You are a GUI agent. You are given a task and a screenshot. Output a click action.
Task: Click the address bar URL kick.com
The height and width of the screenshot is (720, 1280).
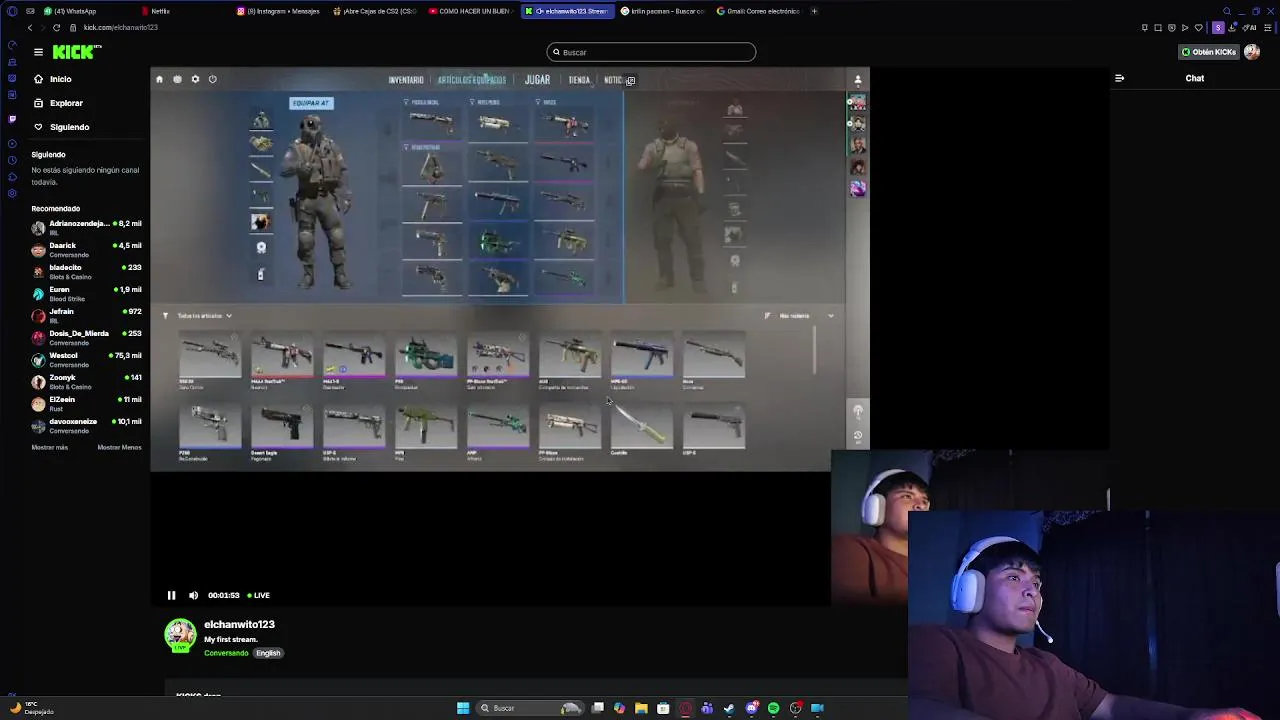121,27
